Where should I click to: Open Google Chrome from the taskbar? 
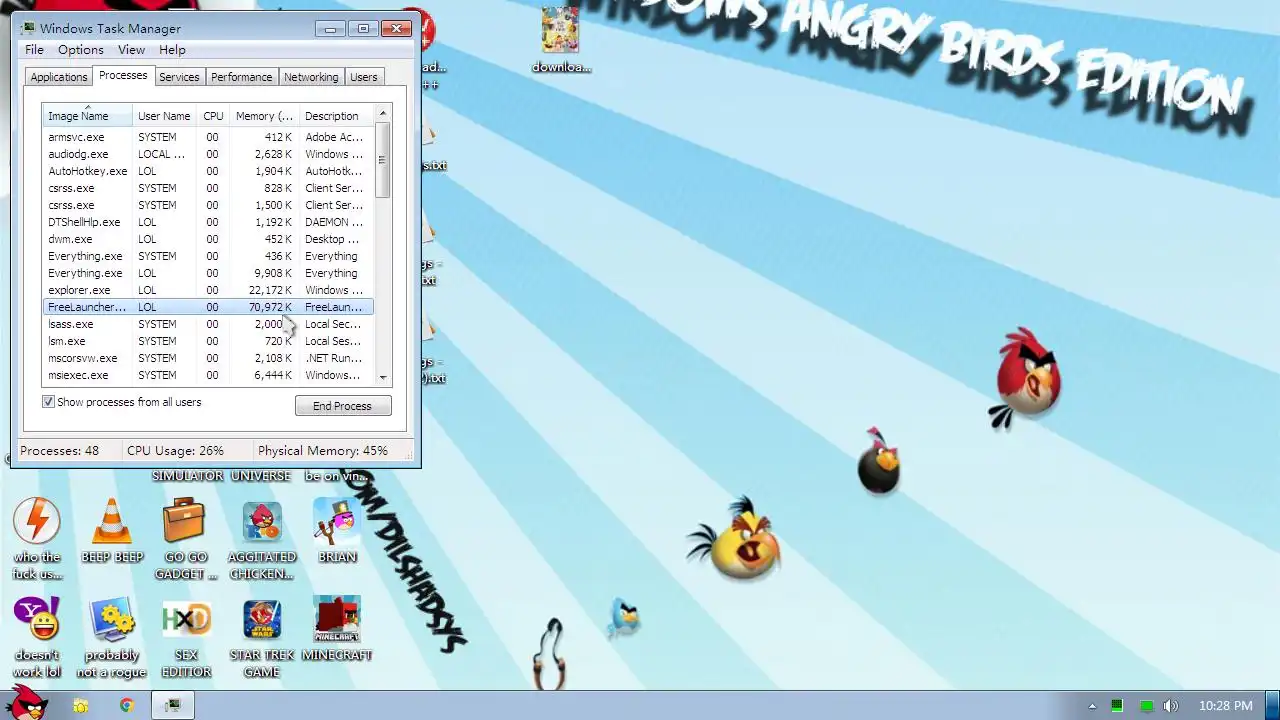(127, 706)
